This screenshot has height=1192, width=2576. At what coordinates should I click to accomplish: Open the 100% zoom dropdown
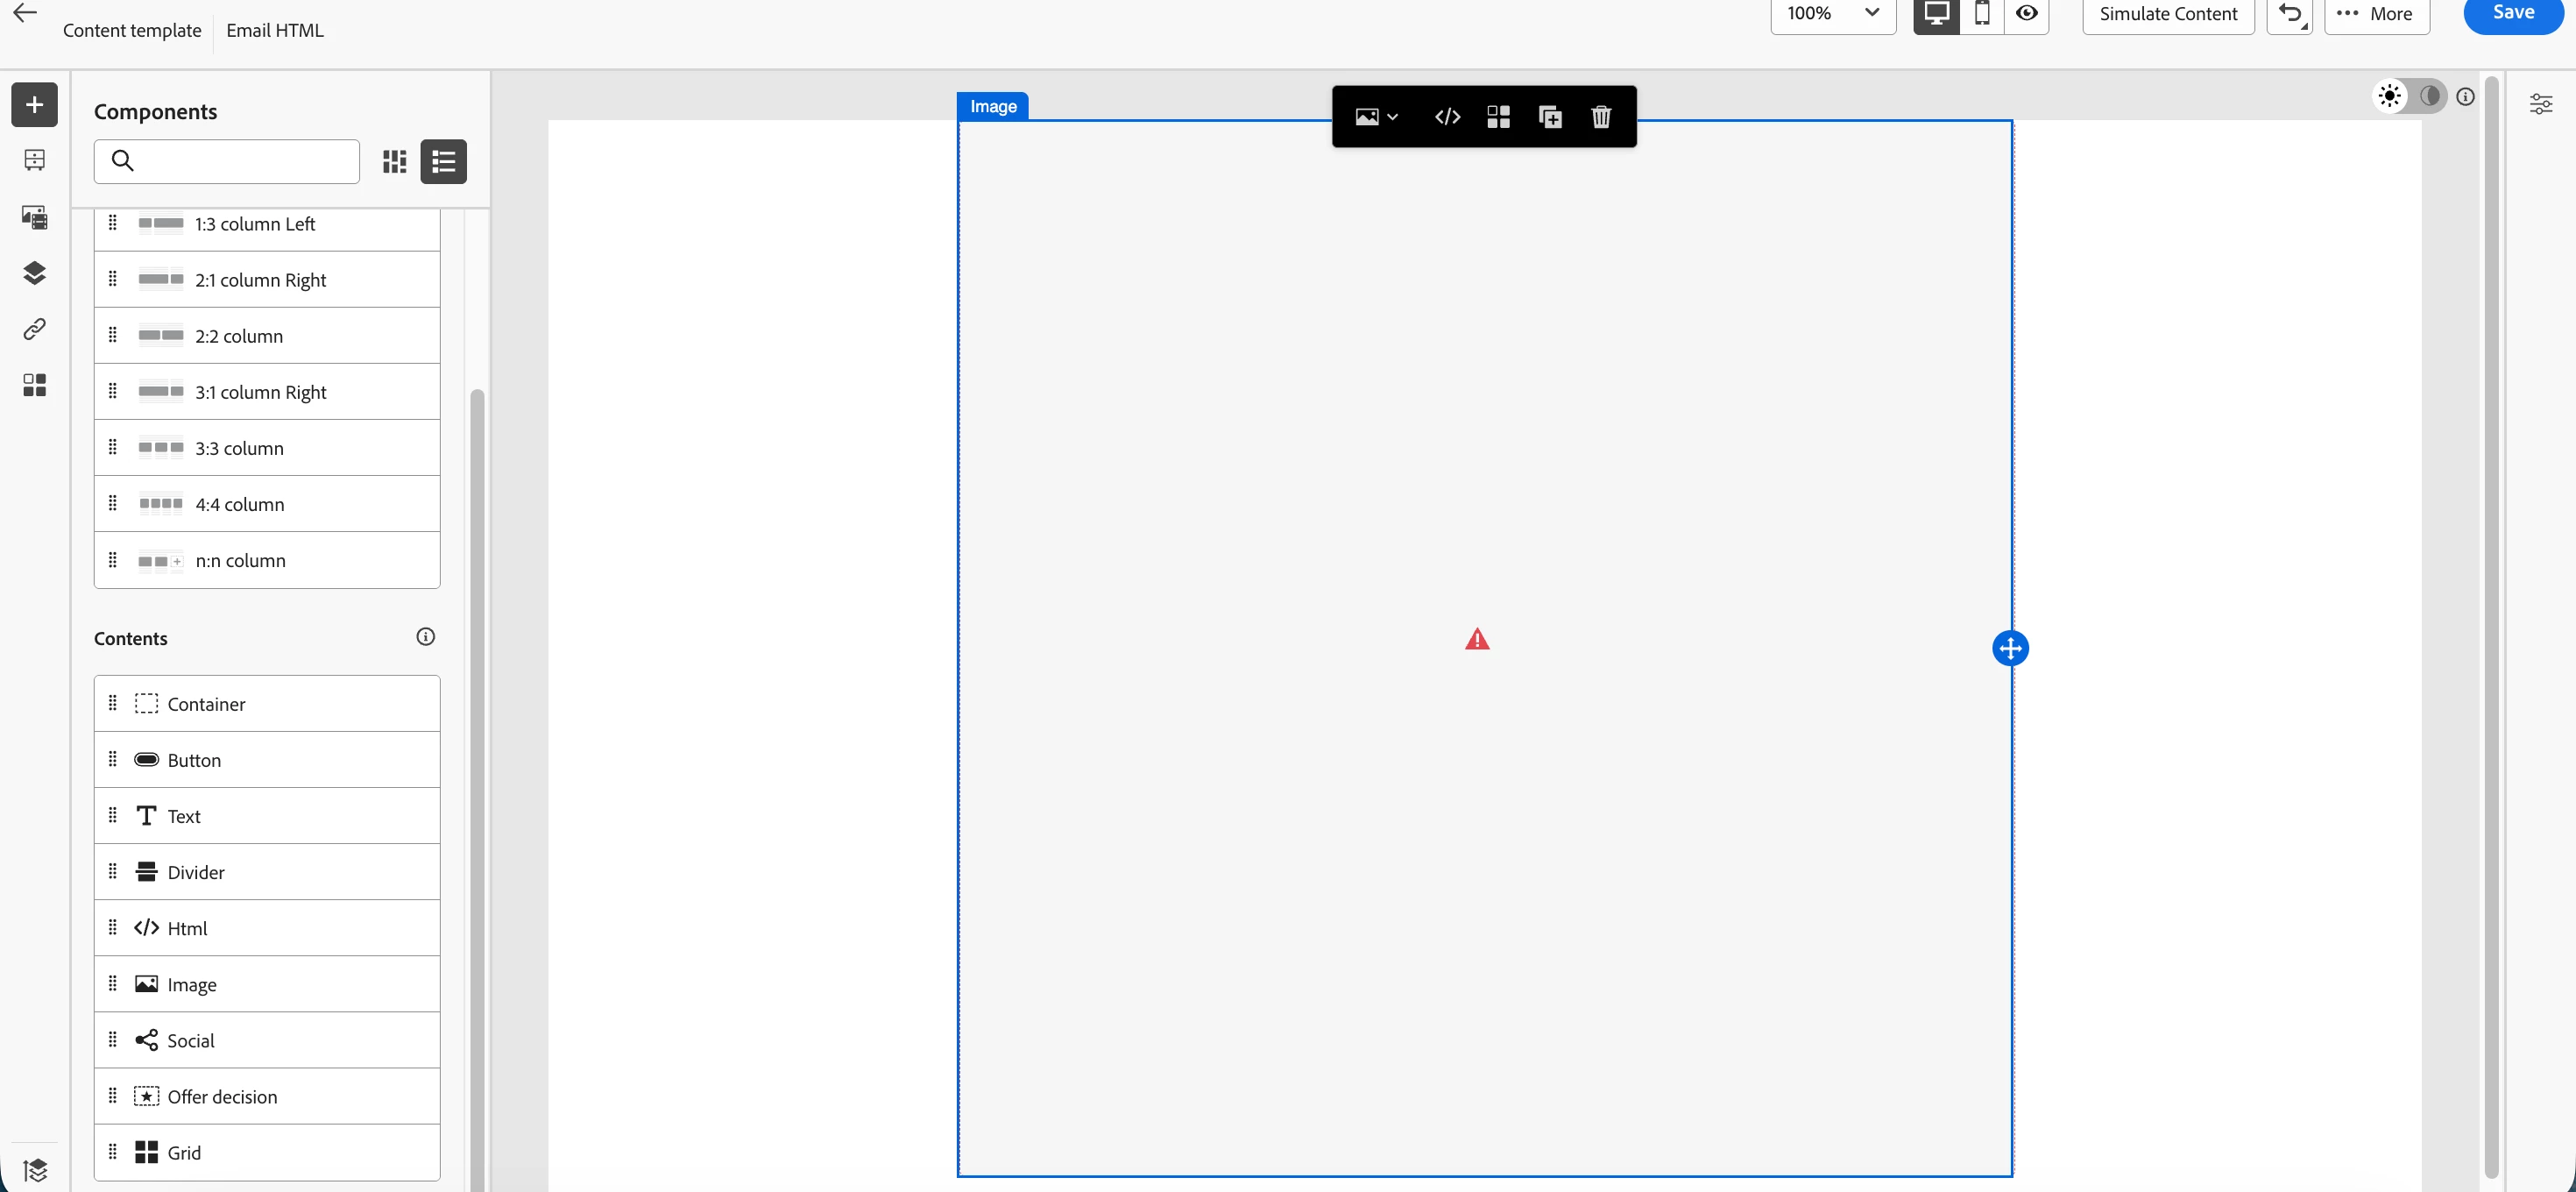coord(1832,14)
